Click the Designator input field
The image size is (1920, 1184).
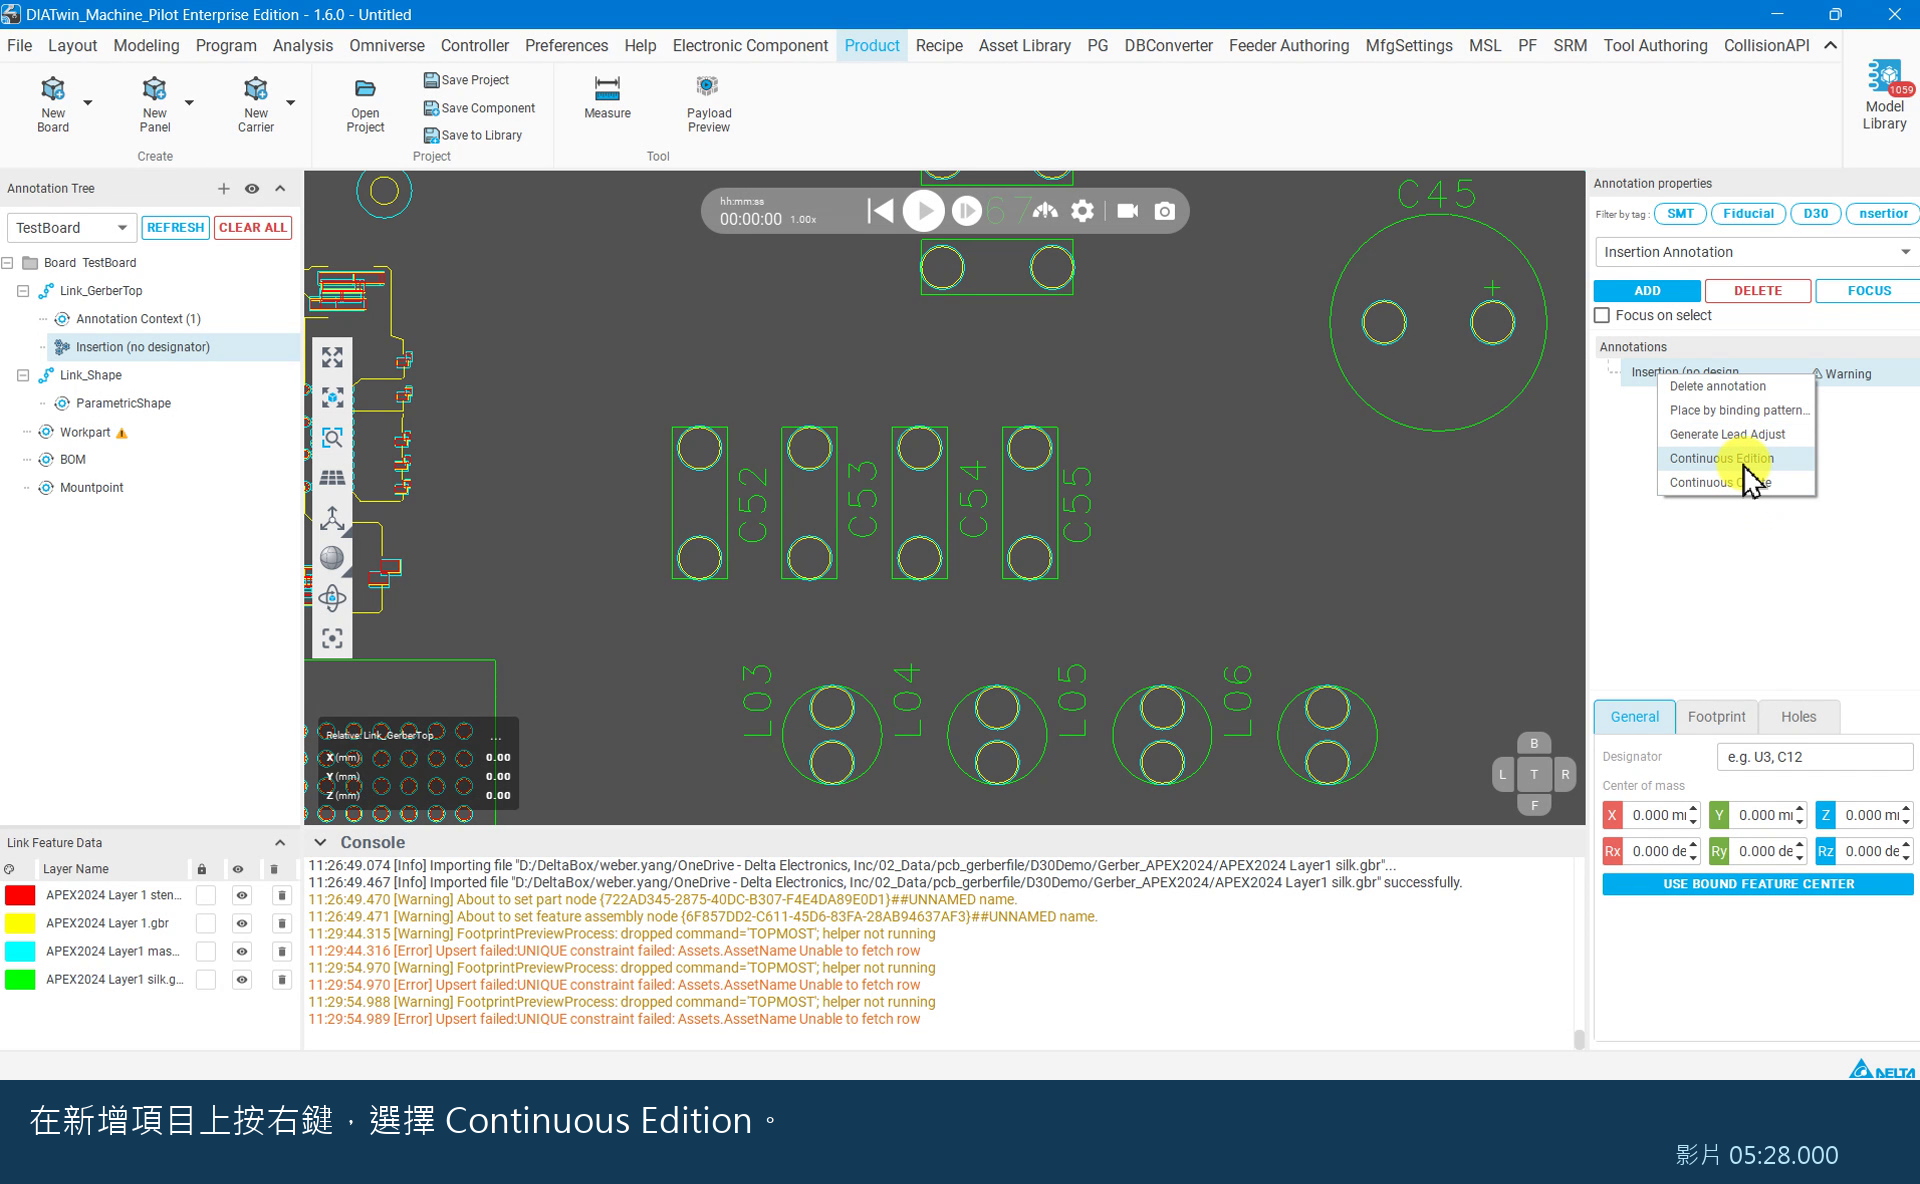pyautogui.click(x=1815, y=757)
